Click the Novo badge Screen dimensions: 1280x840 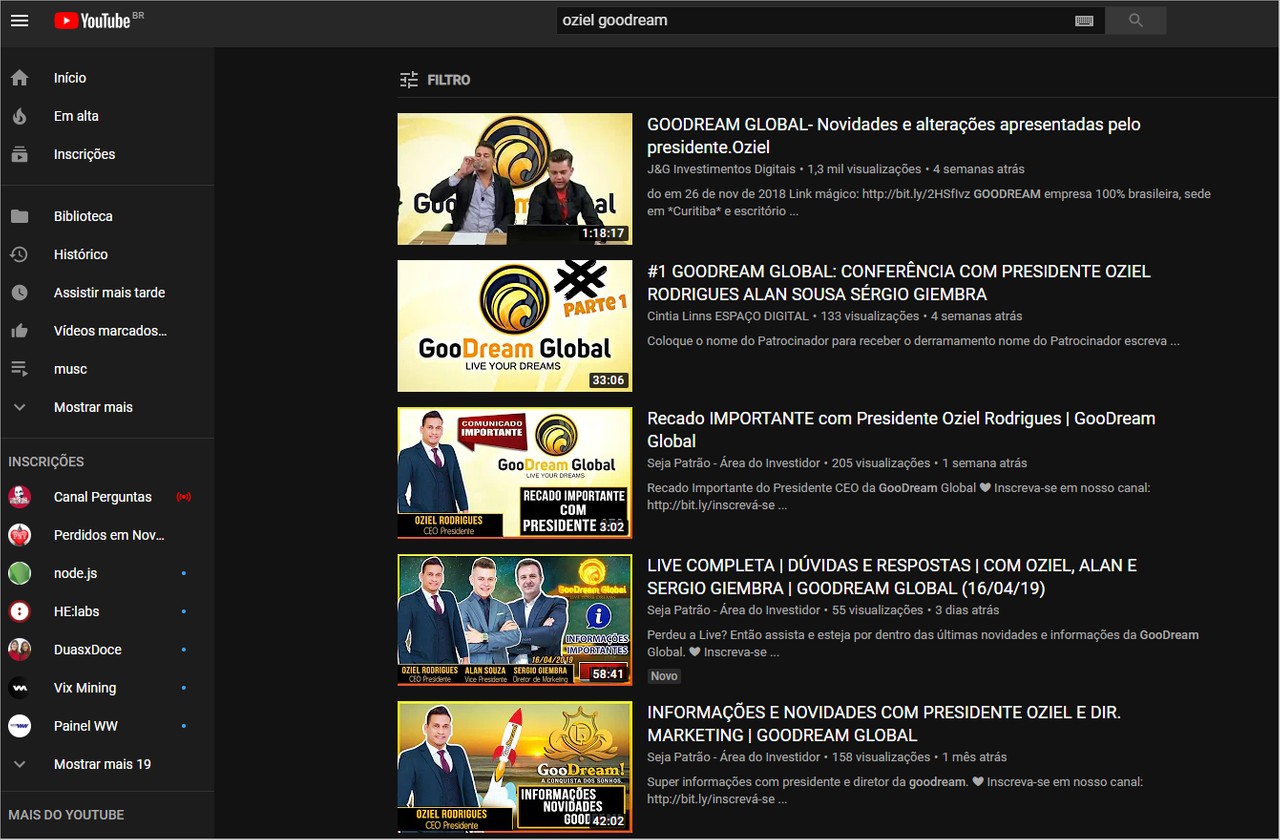point(664,676)
